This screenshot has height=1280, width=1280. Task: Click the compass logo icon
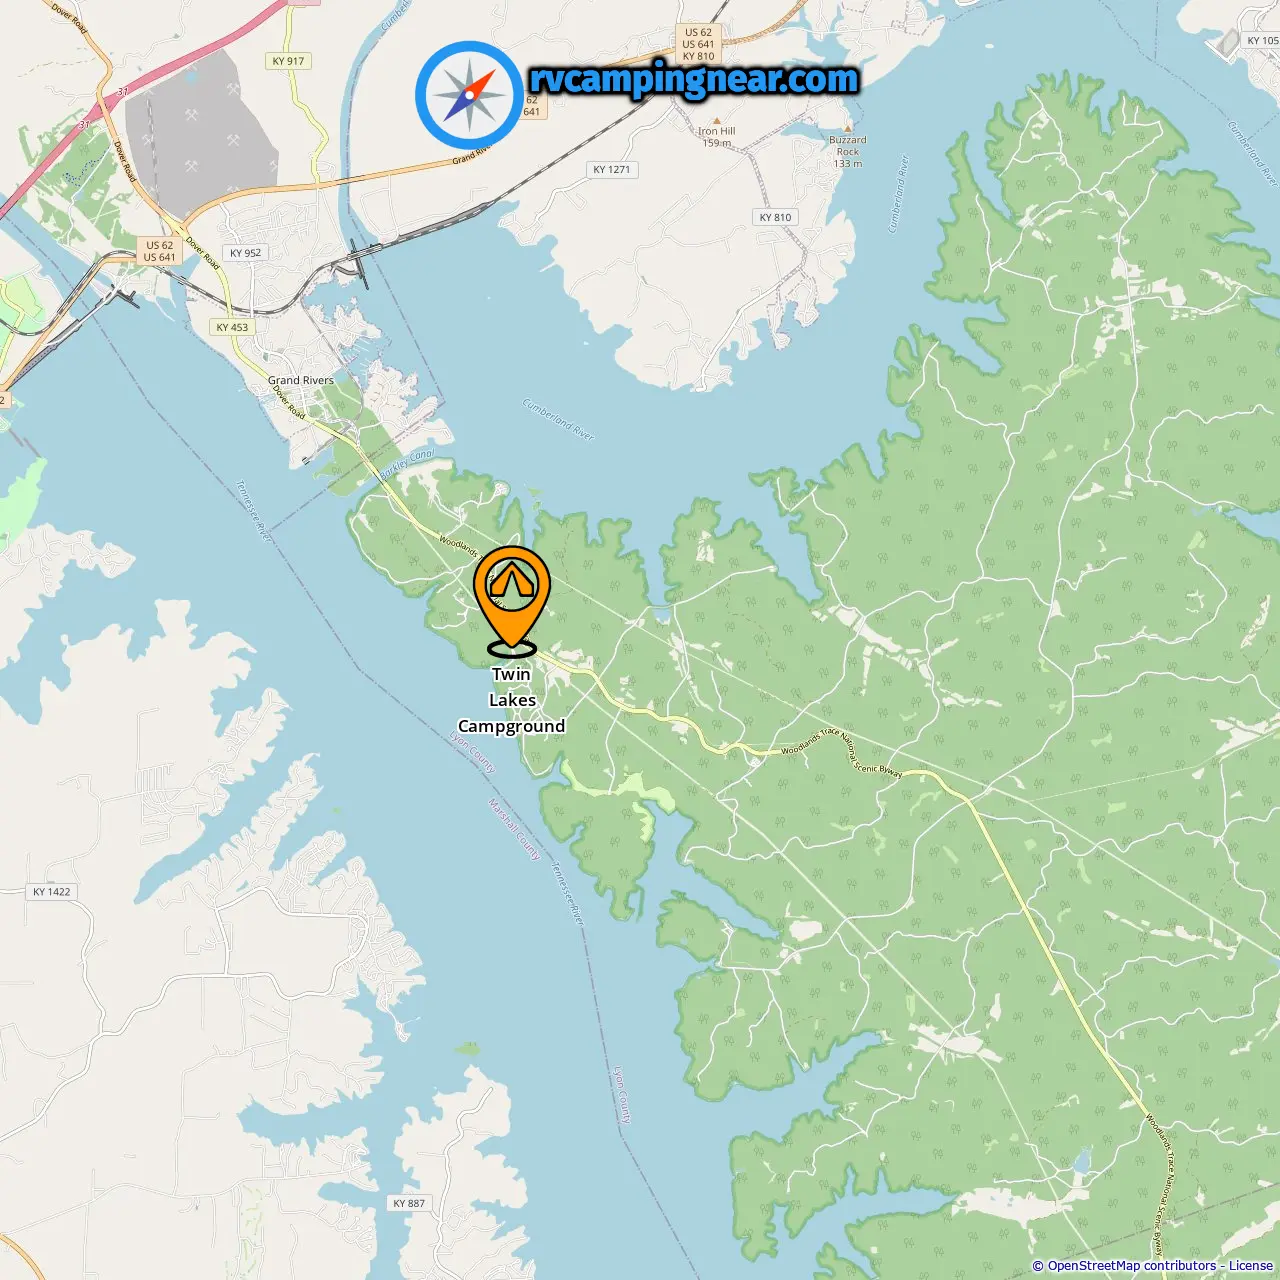(469, 96)
